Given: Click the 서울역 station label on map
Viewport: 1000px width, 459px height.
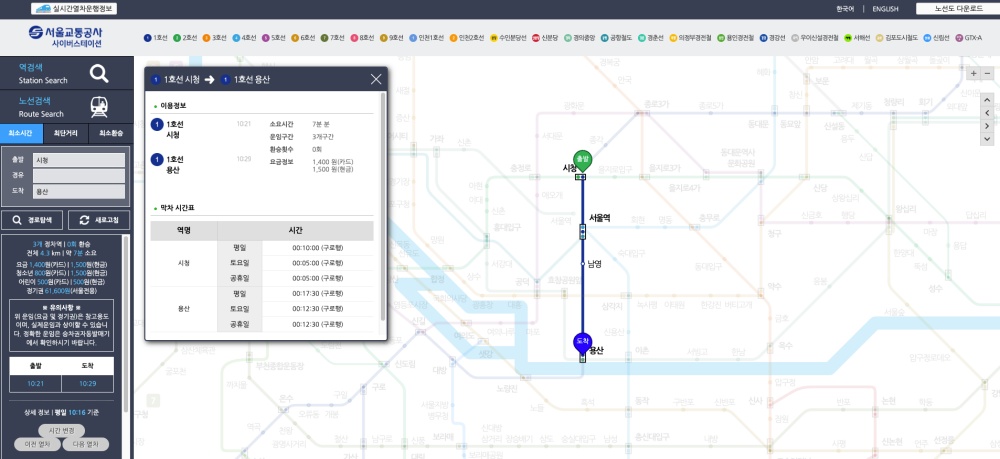Looking at the screenshot, I should 599,218.
